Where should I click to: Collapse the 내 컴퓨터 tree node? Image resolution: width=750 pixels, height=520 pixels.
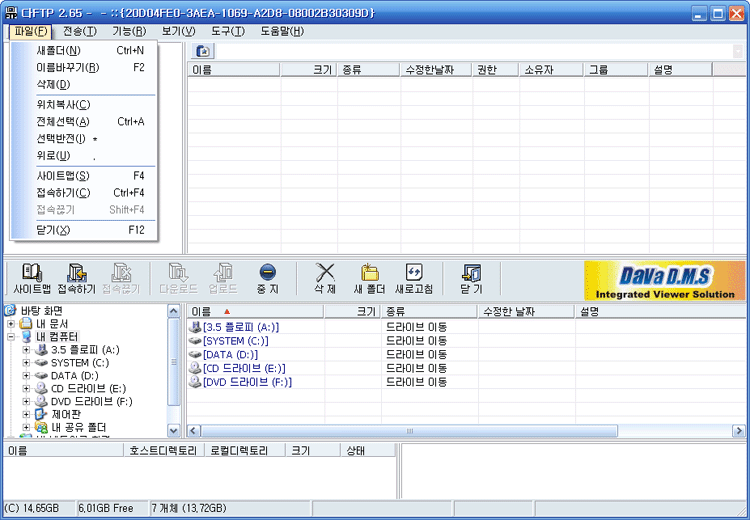click(11, 337)
